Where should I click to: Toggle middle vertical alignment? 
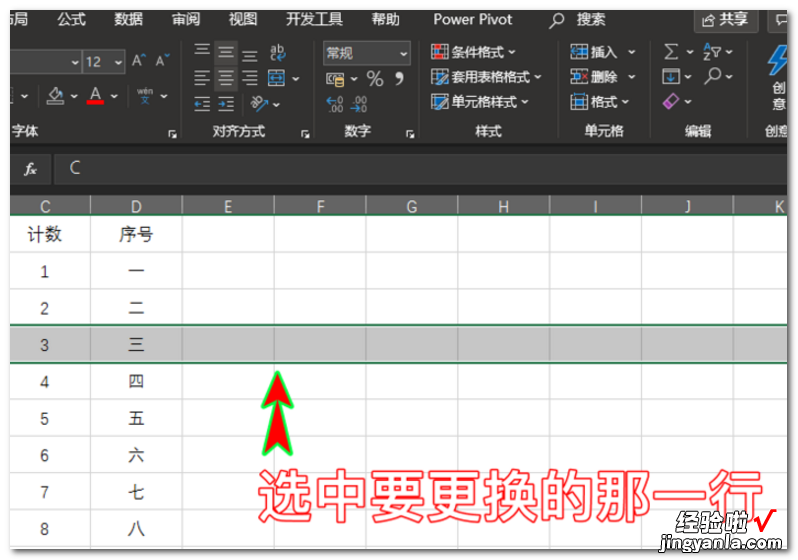225,51
